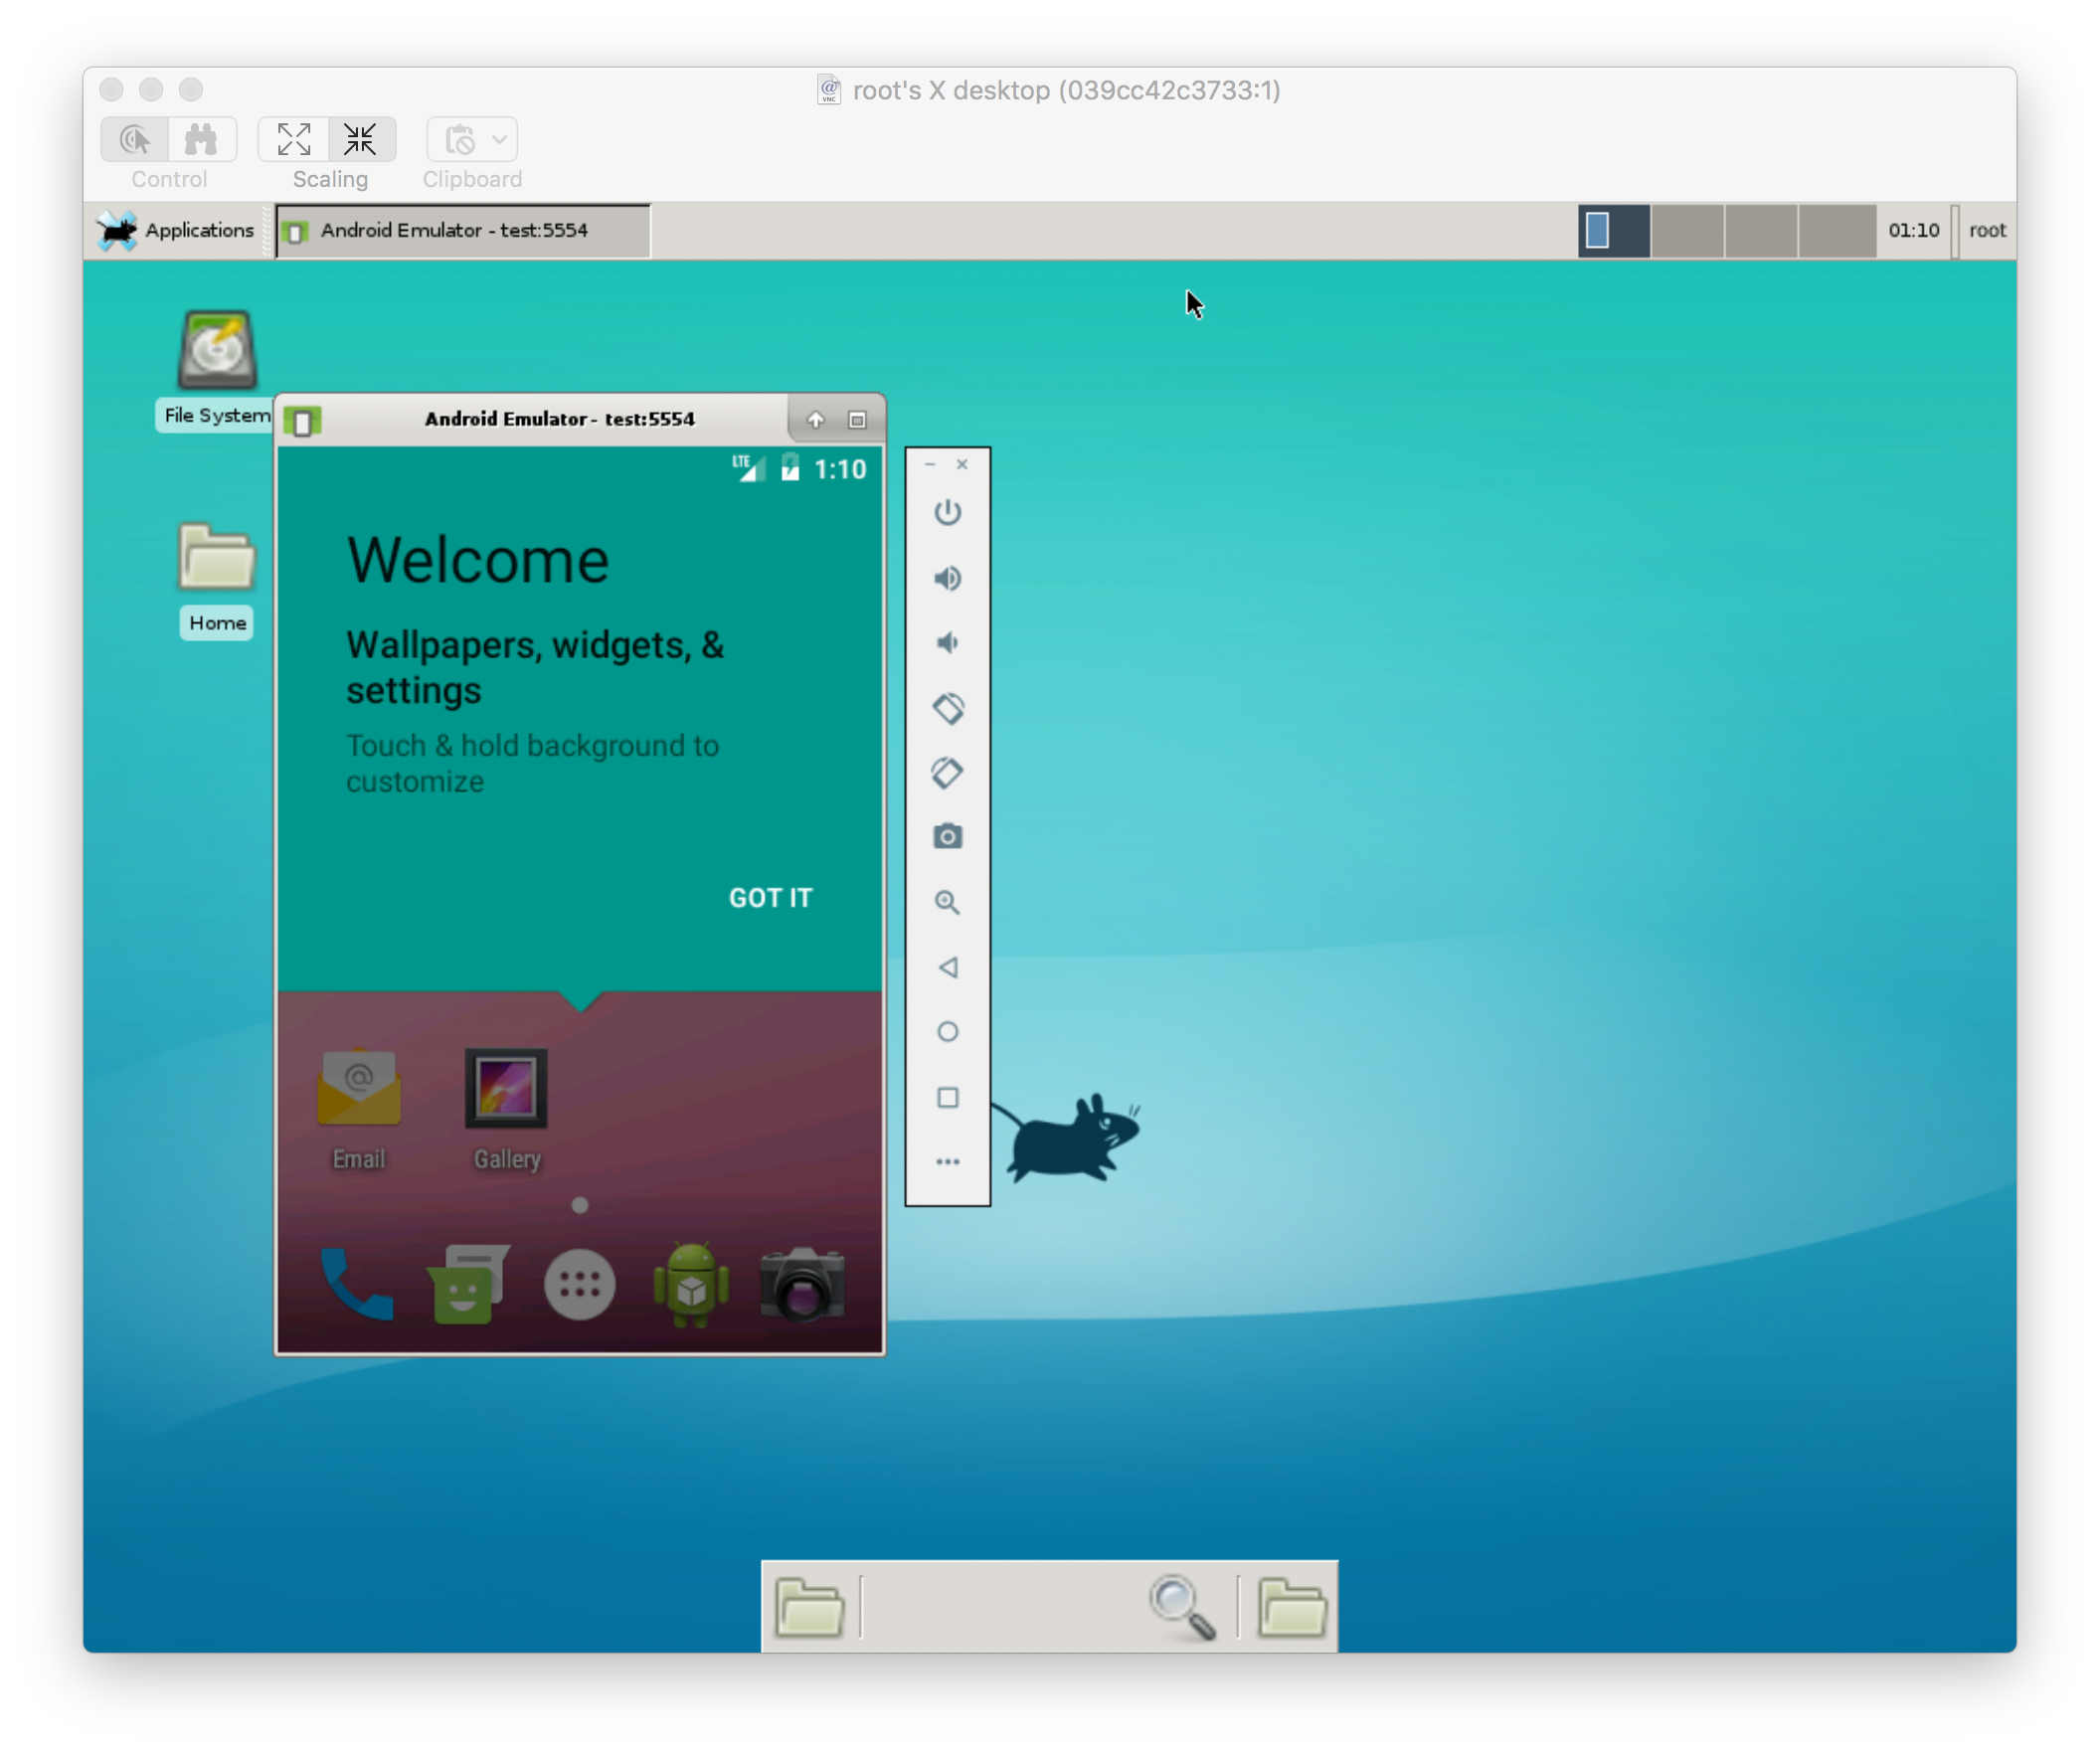
Task: Open the File System desktop icon
Action: click(x=217, y=350)
